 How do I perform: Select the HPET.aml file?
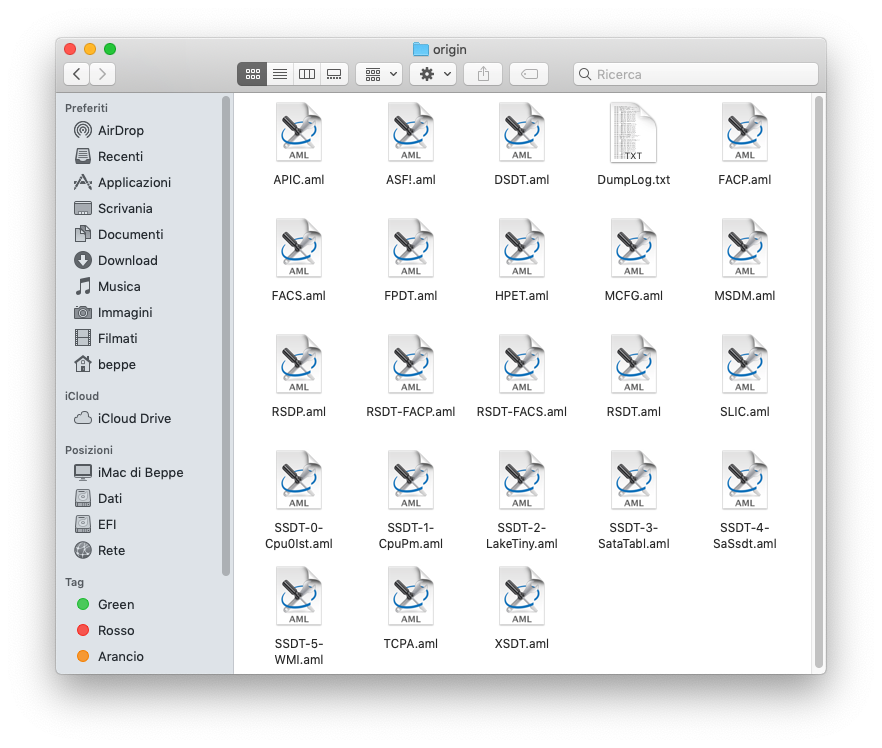tap(521, 260)
